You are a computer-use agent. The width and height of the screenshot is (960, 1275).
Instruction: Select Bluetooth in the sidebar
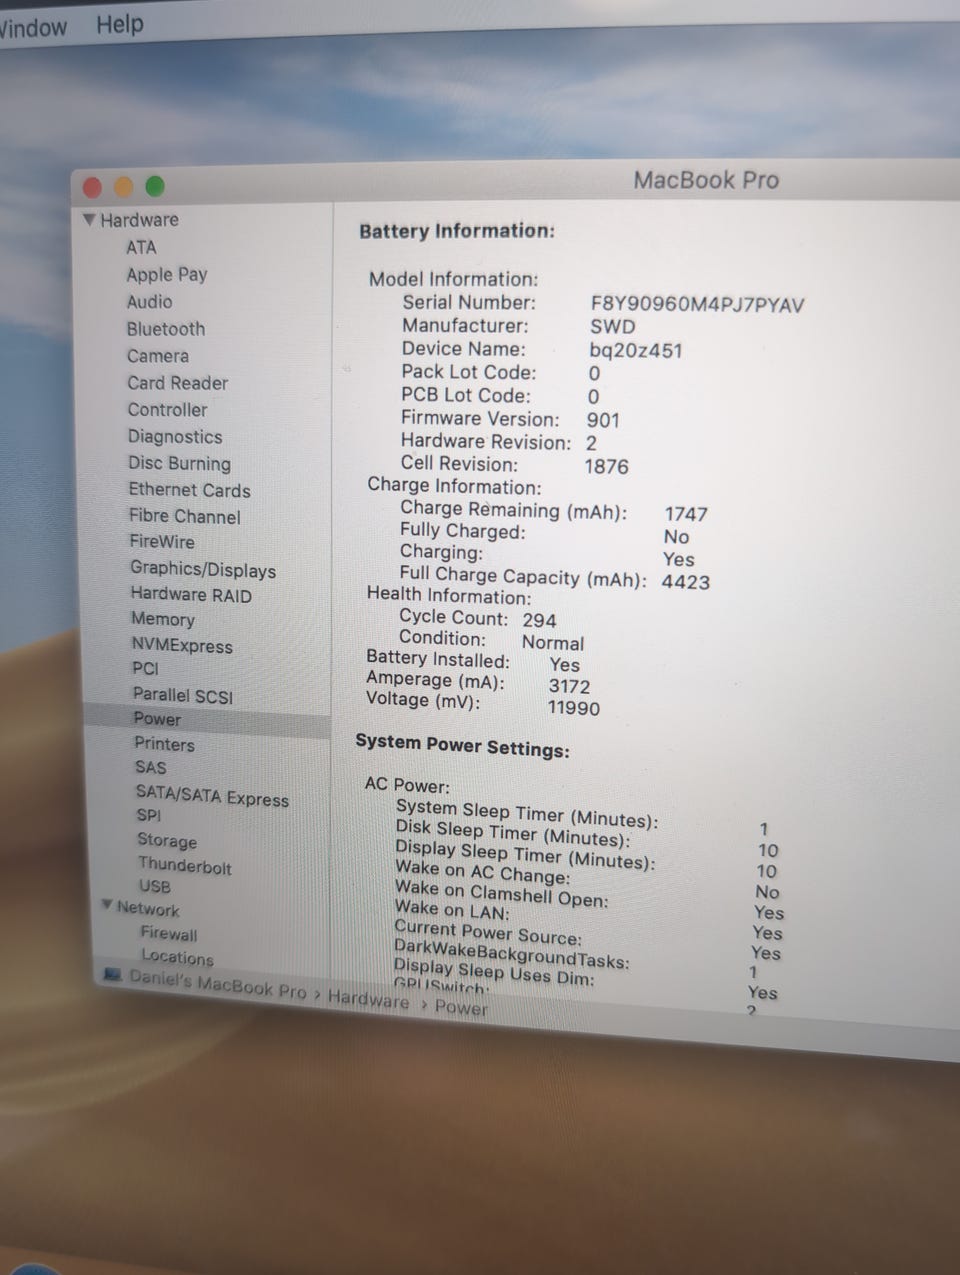pyautogui.click(x=165, y=328)
